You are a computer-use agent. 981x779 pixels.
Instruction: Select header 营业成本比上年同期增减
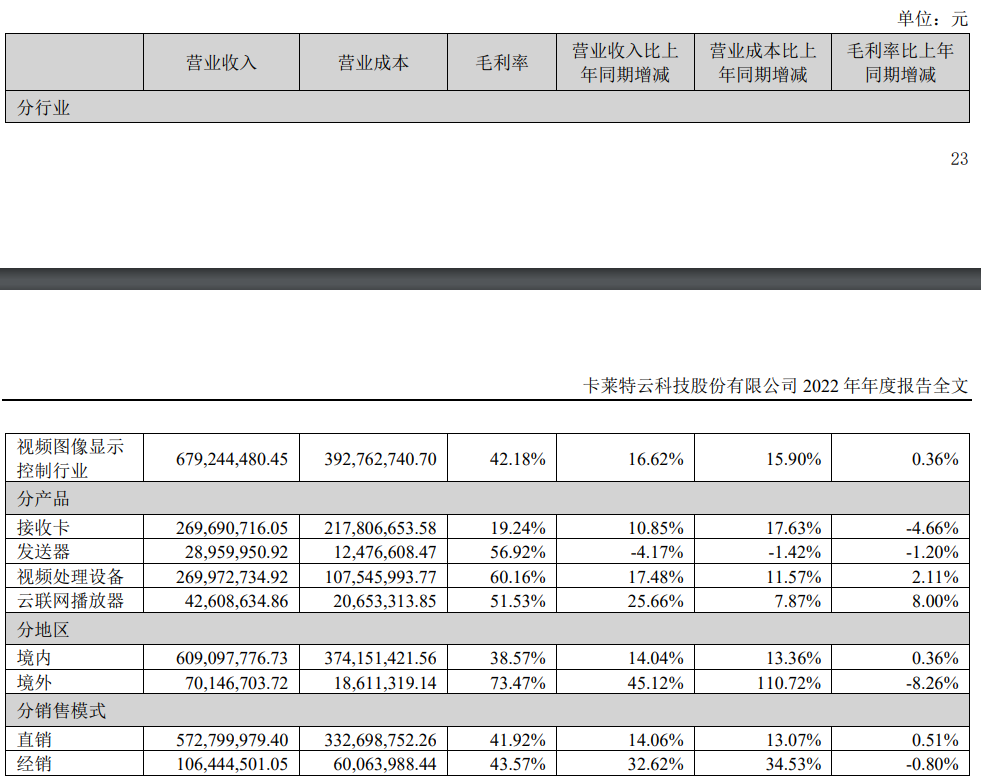coord(763,63)
